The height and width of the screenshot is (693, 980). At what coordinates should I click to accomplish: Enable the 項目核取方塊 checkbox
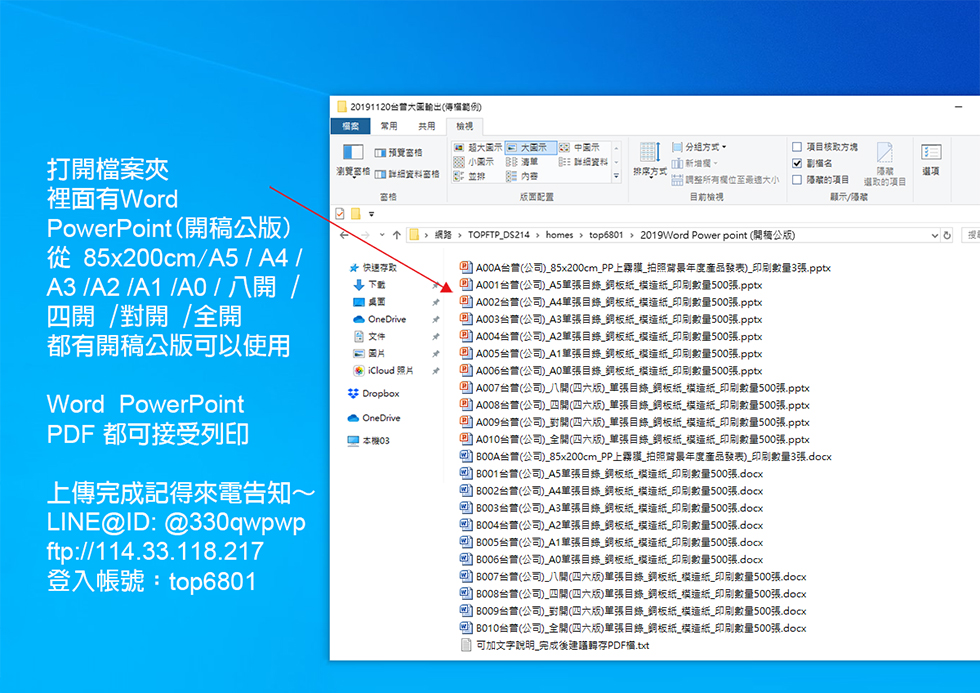point(797,147)
